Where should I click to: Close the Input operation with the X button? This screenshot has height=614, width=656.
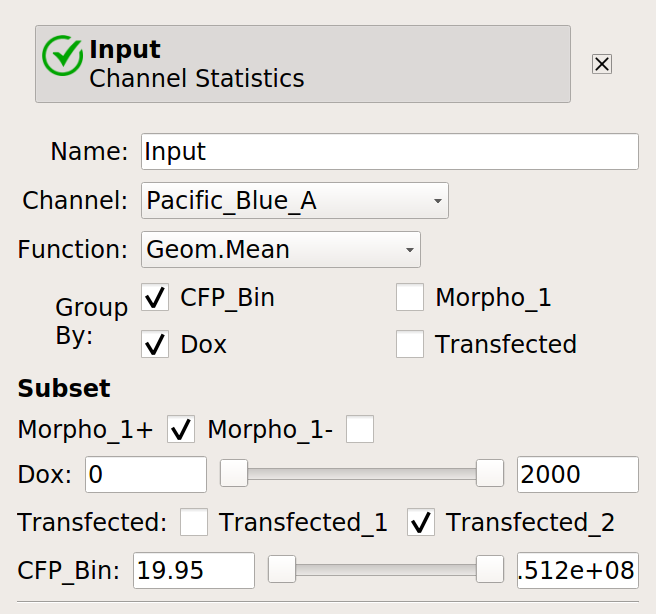pos(602,64)
